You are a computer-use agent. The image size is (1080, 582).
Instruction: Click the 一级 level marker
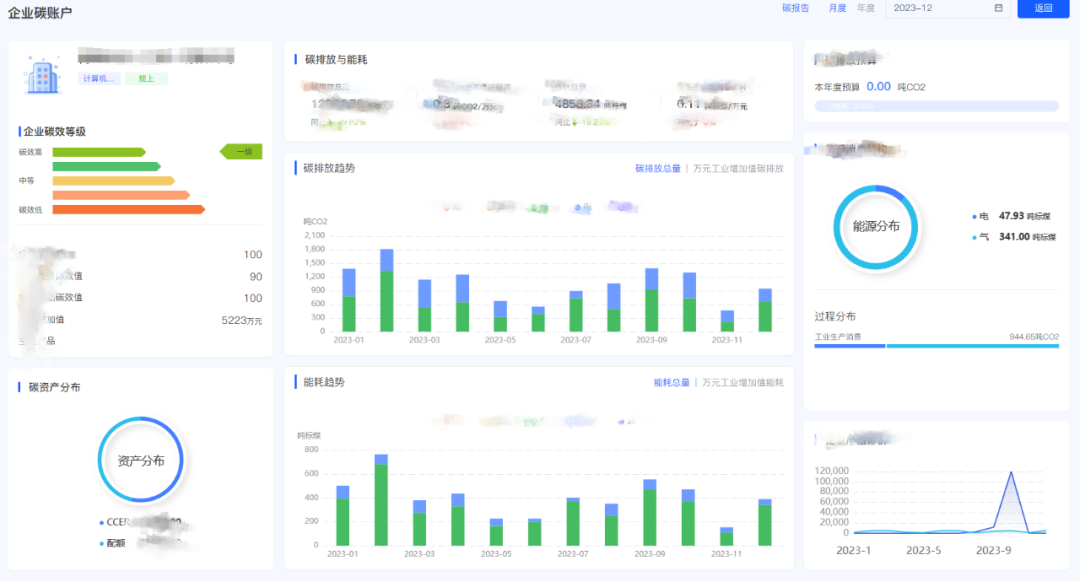click(x=242, y=152)
